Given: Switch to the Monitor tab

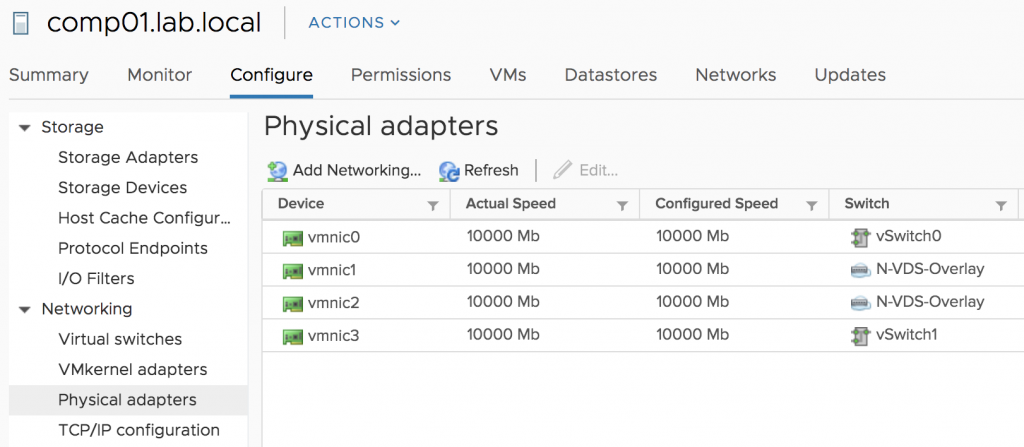Looking at the screenshot, I should coord(159,75).
